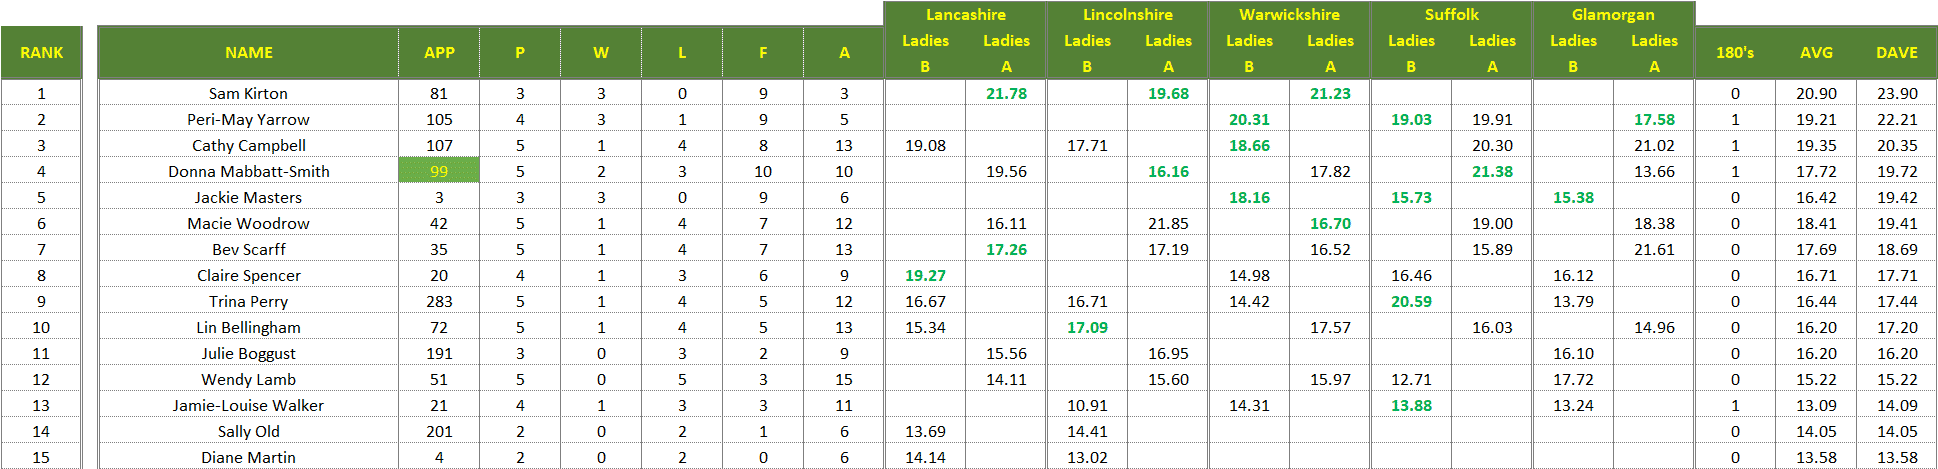Select the DAVE column header
This screenshot has width=1938, height=469.
(x=1896, y=53)
